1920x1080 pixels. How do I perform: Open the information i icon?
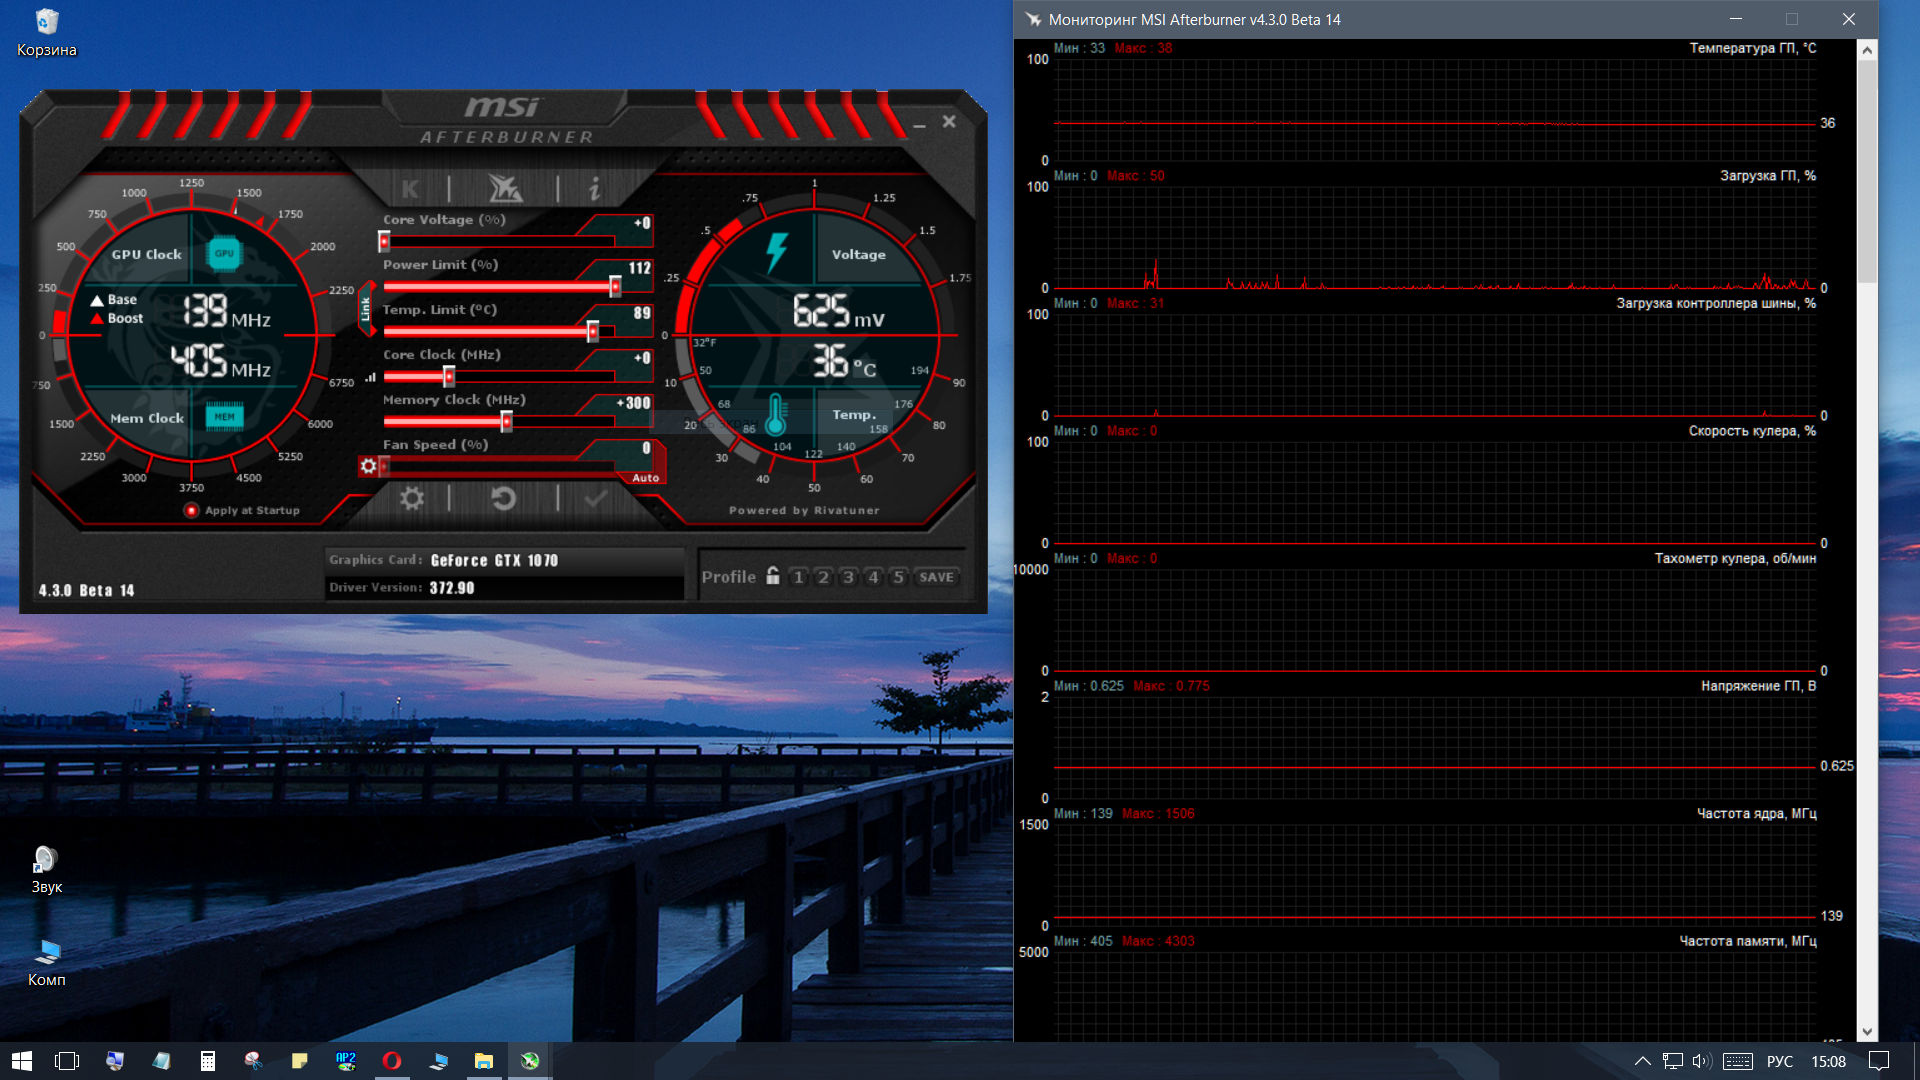[594, 188]
